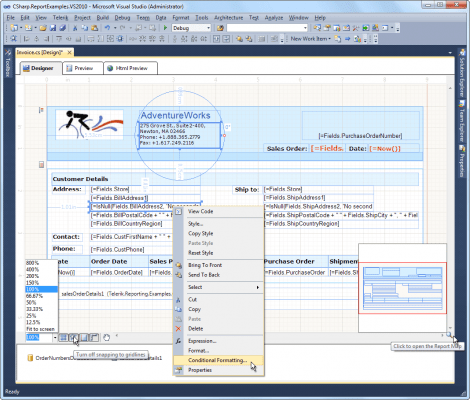Click the blue arrow icon beside New Work Item

[x=348, y=39]
